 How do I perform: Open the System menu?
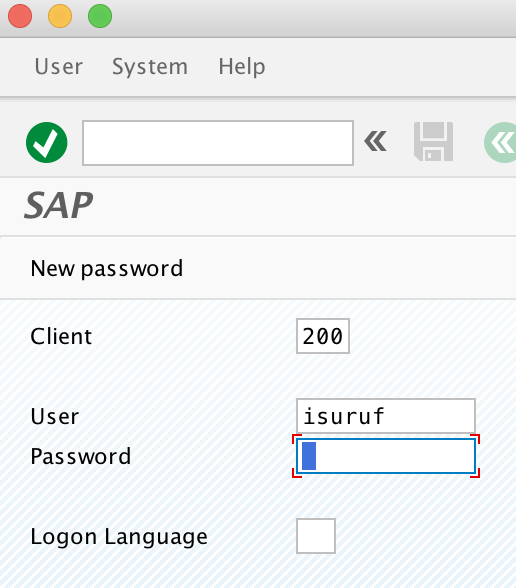tap(150, 68)
